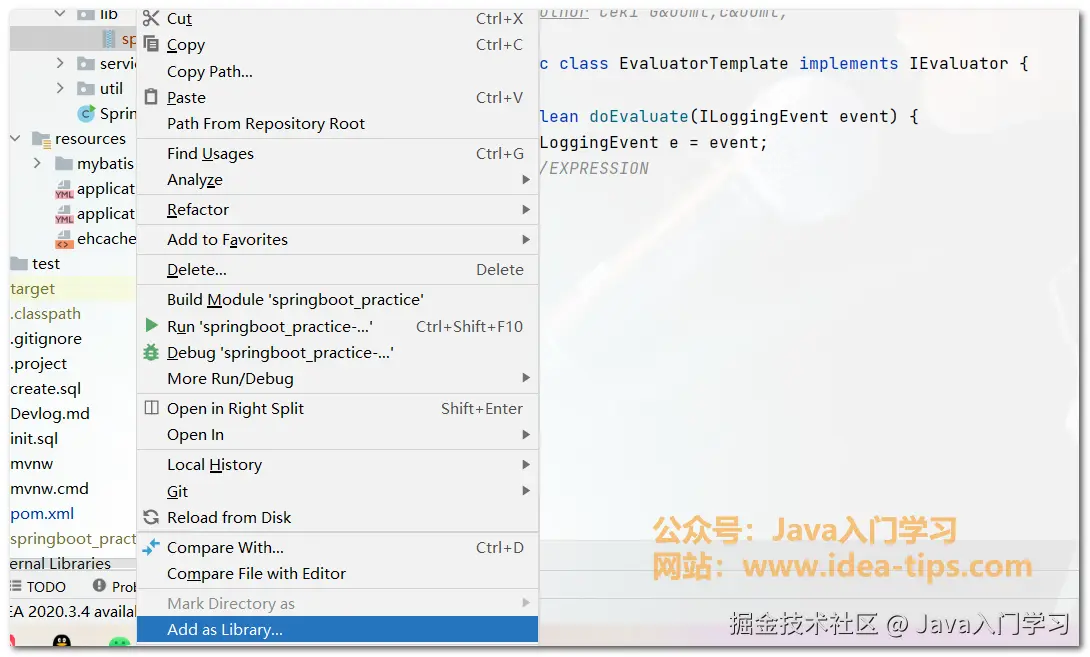Open the Git submenu arrow

pos(526,490)
